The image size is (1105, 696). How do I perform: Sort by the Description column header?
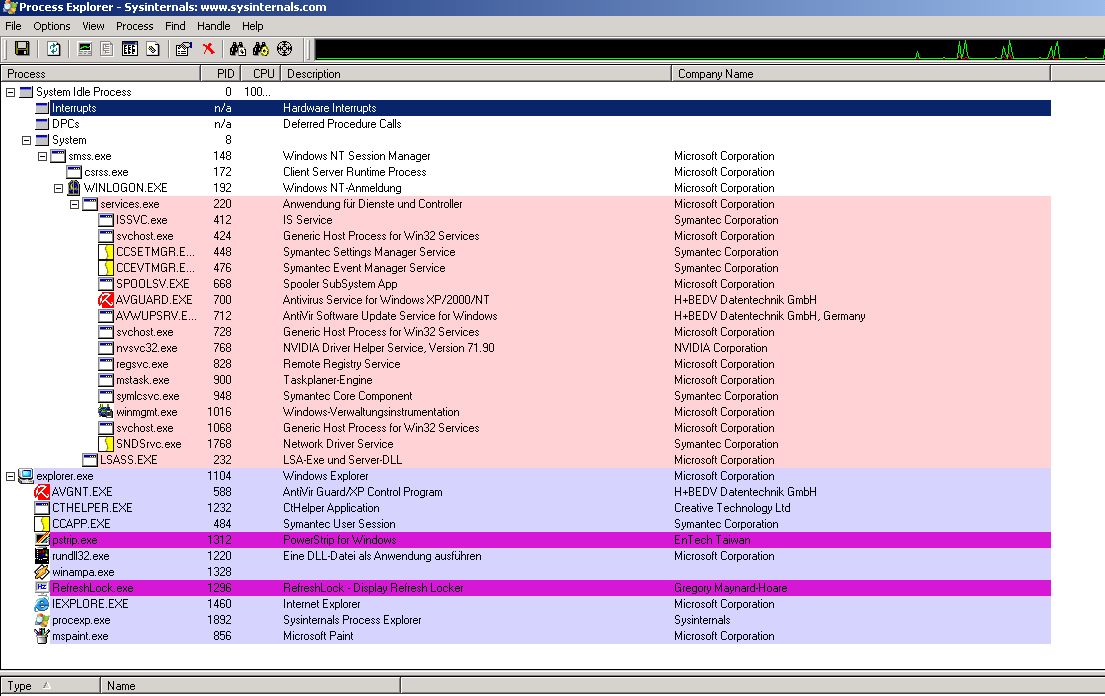[476, 74]
